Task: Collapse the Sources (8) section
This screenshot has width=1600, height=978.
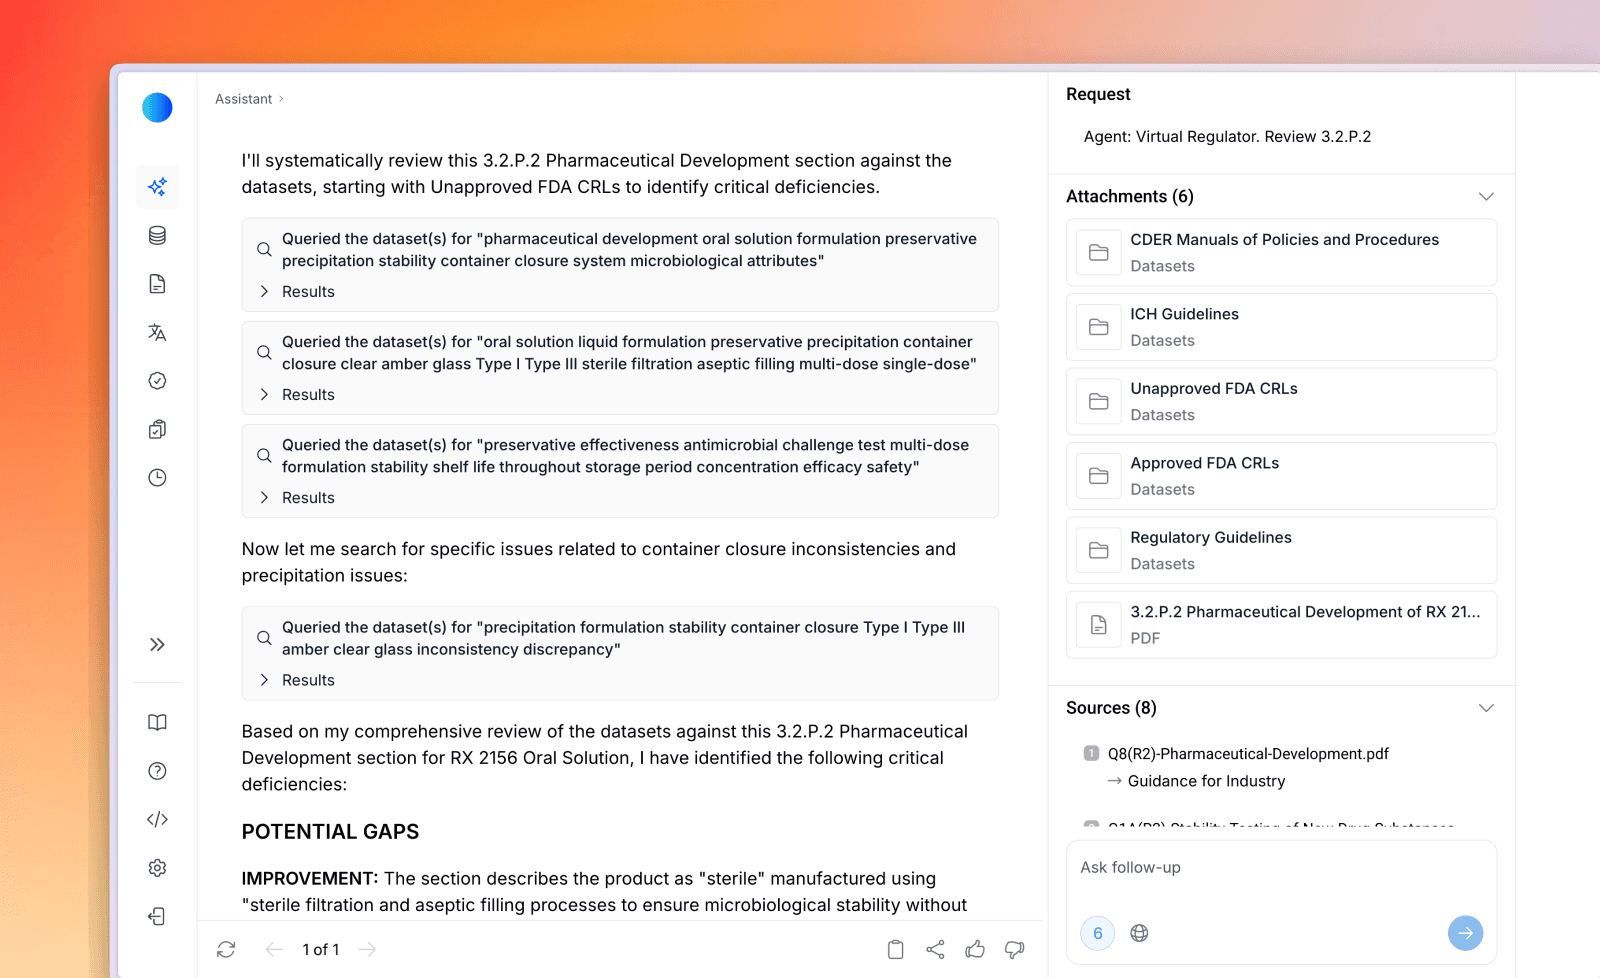Action: 1486,708
